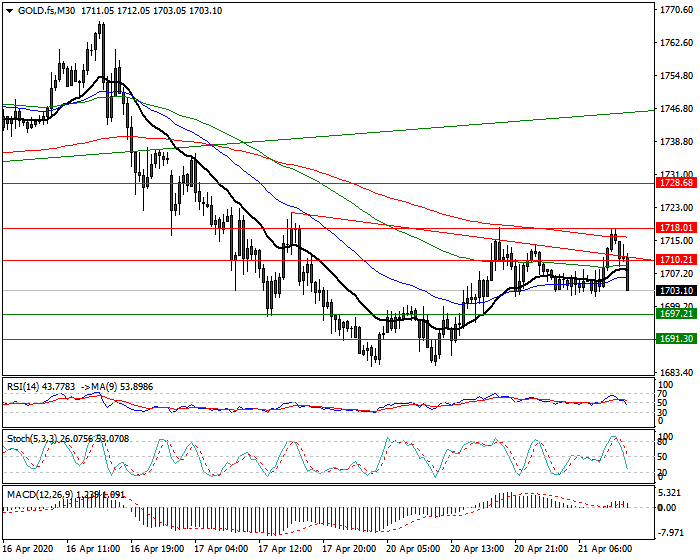The height and width of the screenshot is (560, 700).
Task: Click the ->MA(9) 53.8986 value in RSI panel
Action: [x=117, y=387]
